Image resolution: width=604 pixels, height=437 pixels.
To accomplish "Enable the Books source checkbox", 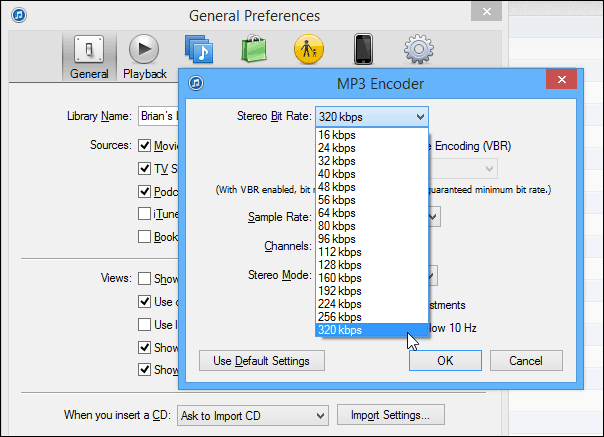I will [144, 237].
